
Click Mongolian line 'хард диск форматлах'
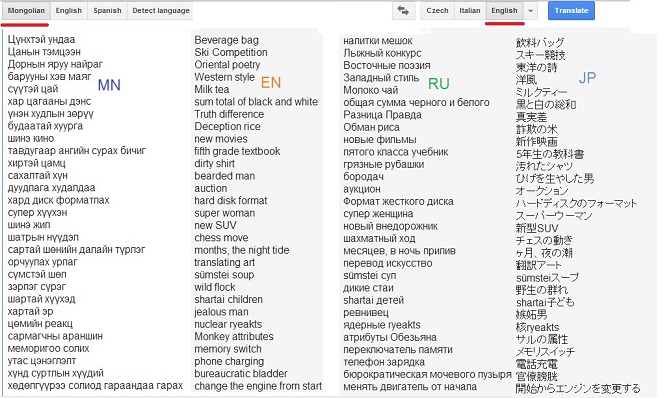pyautogui.click(x=58, y=200)
